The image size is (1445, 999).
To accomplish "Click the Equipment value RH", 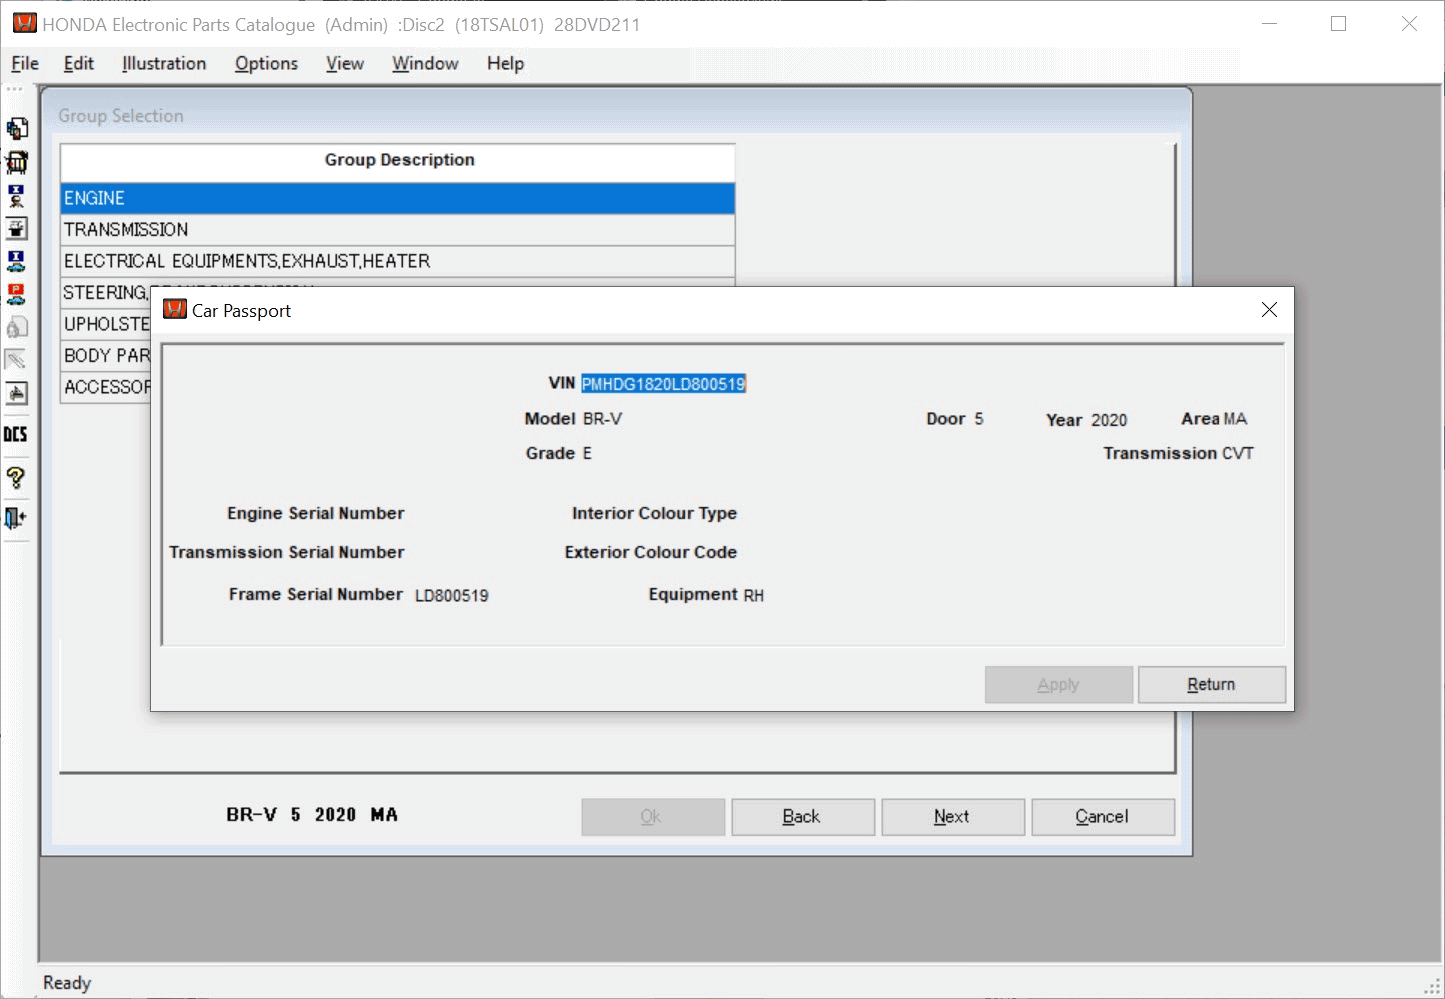I will [754, 596].
